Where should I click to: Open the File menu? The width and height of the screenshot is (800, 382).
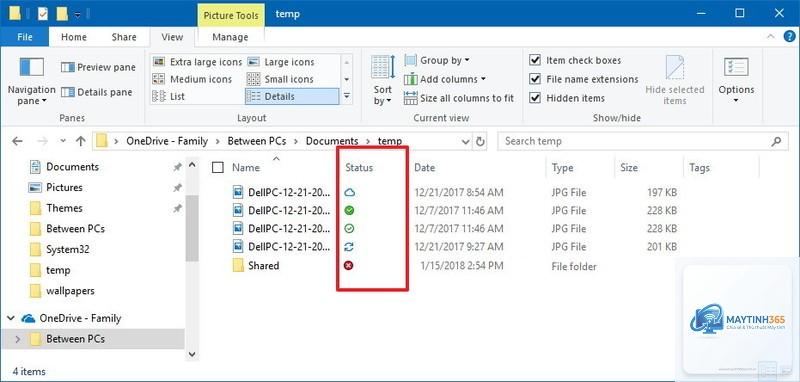click(24, 37)
